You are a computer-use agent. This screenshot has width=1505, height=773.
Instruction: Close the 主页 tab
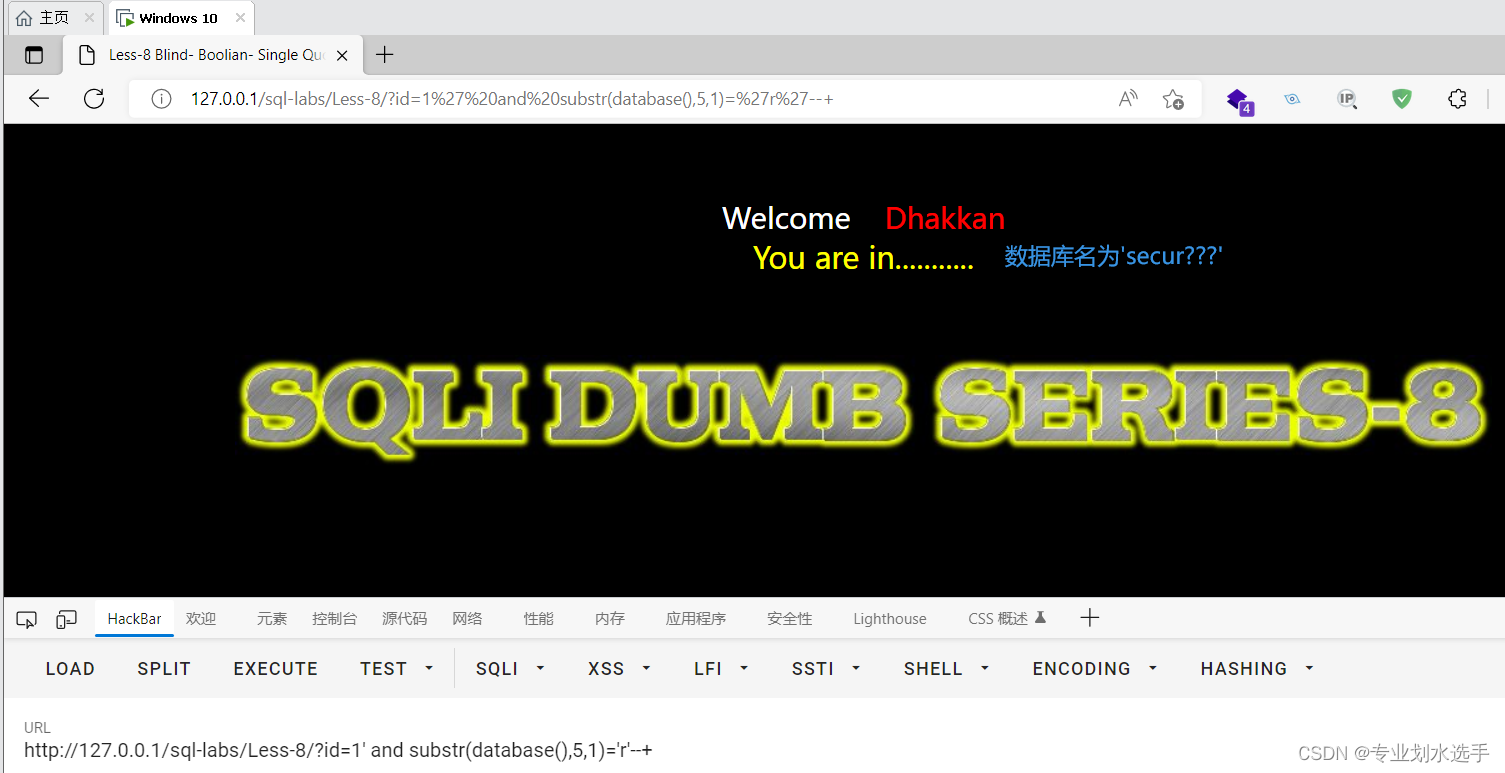click(89, 18)
